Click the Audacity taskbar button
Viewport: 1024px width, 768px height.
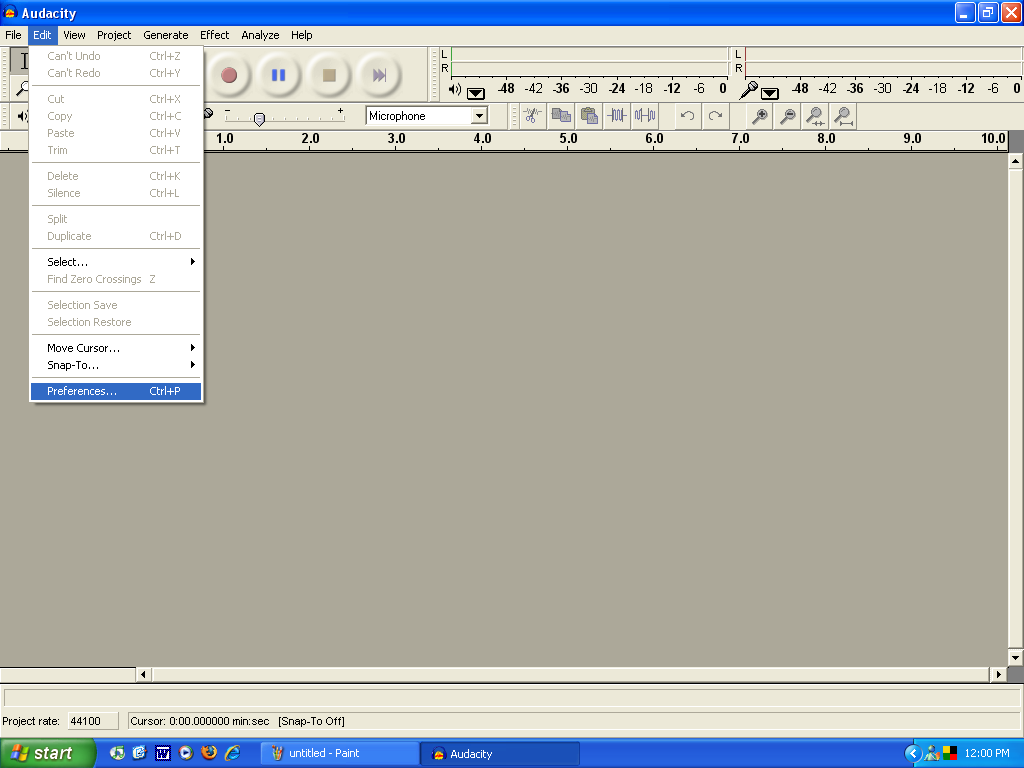500,754
